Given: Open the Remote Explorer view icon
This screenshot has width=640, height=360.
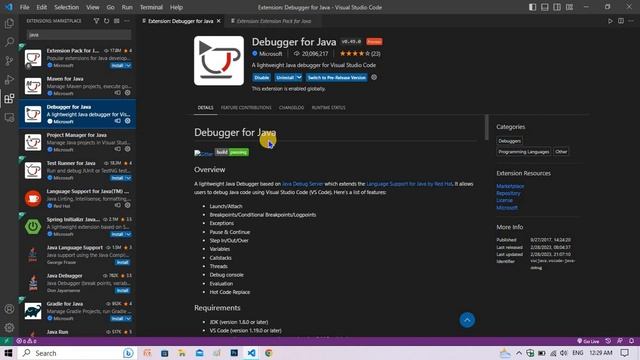Looking at the screenshot, I should pyautogui.click(x=9, y=118).
